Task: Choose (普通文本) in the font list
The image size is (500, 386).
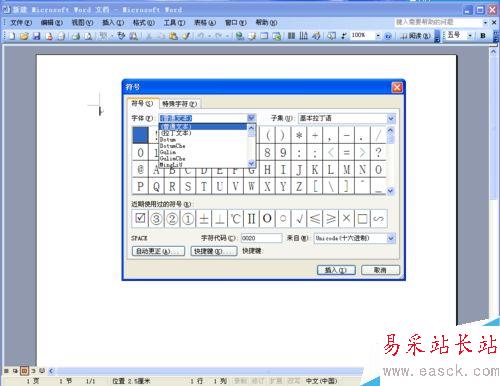Action: click(x=203, y=127)
